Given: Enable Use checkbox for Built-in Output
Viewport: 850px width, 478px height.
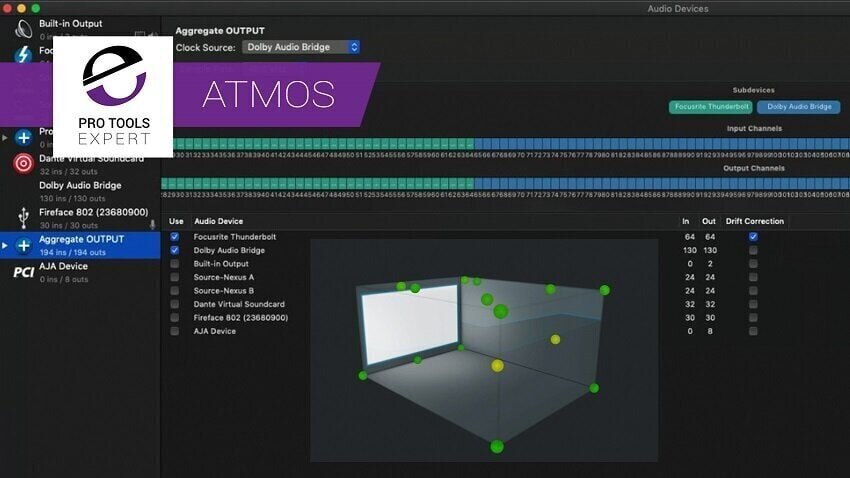Looking at the screenshot, I should pyautogui.click(x=175, y=264).
